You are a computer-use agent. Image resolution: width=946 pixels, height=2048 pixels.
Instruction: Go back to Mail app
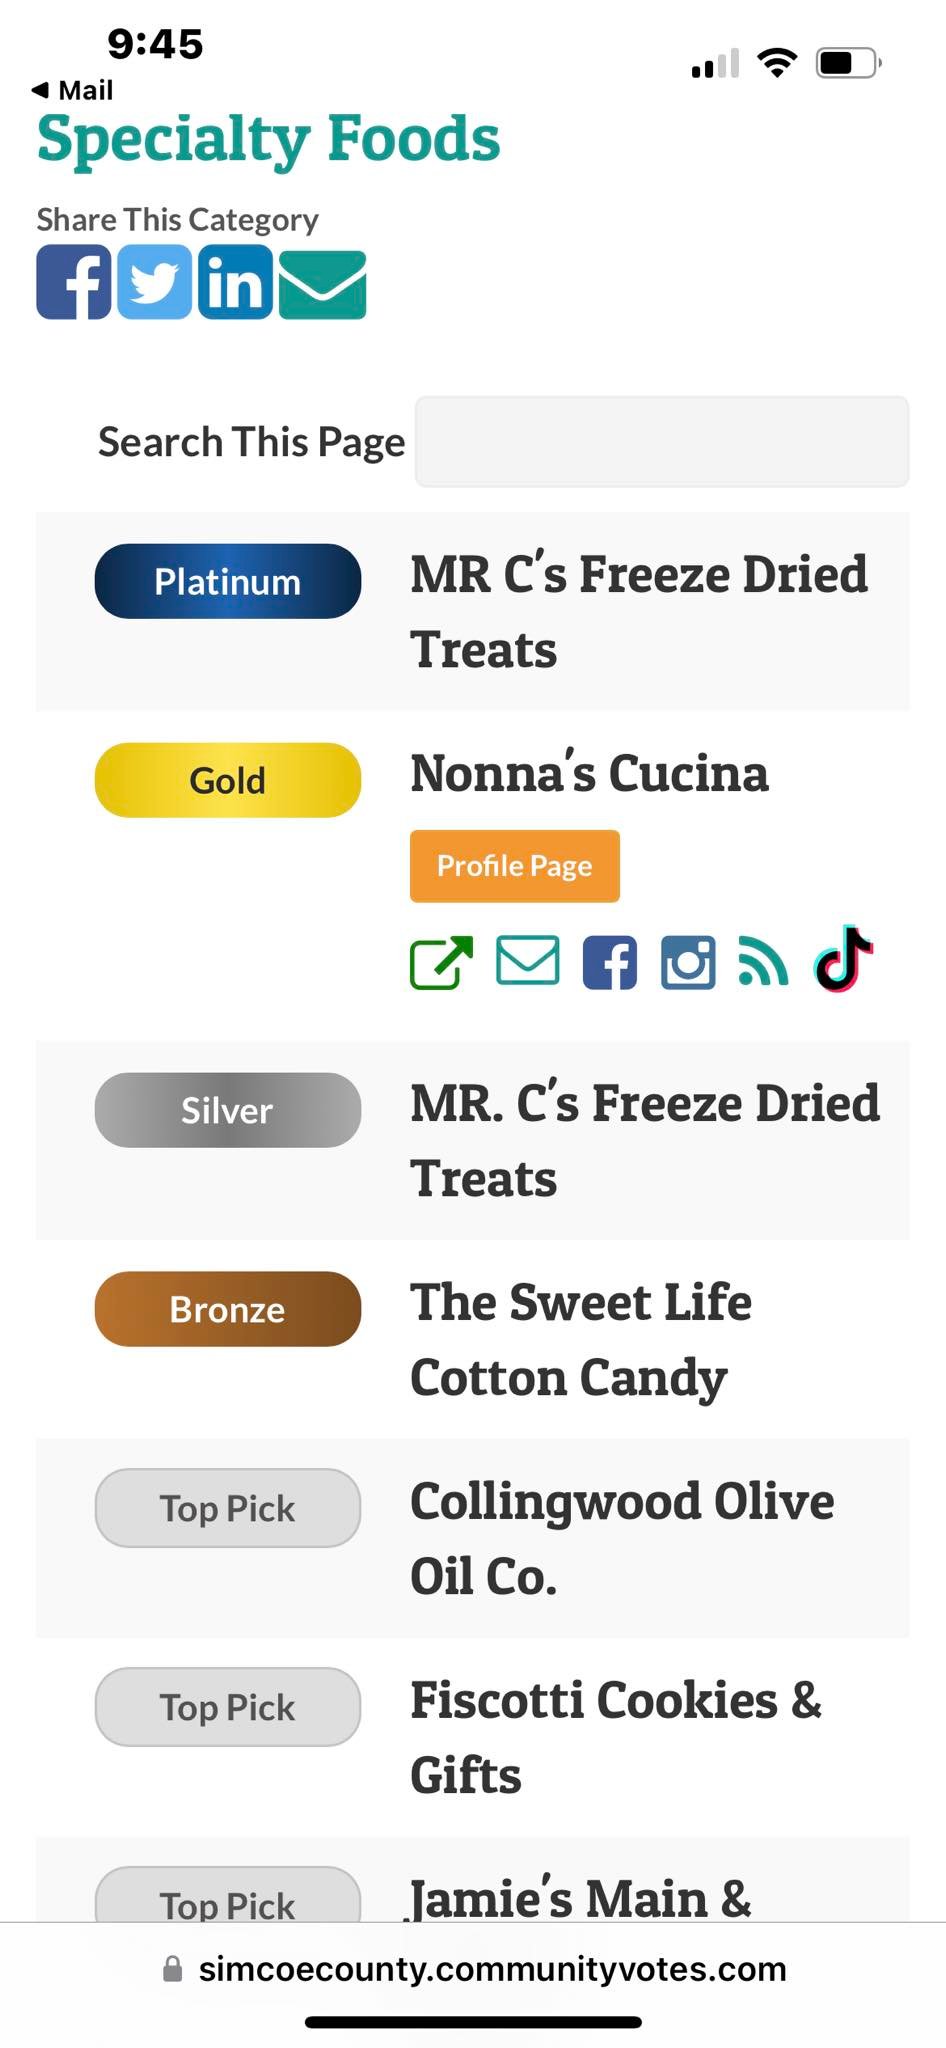(72, 90)
